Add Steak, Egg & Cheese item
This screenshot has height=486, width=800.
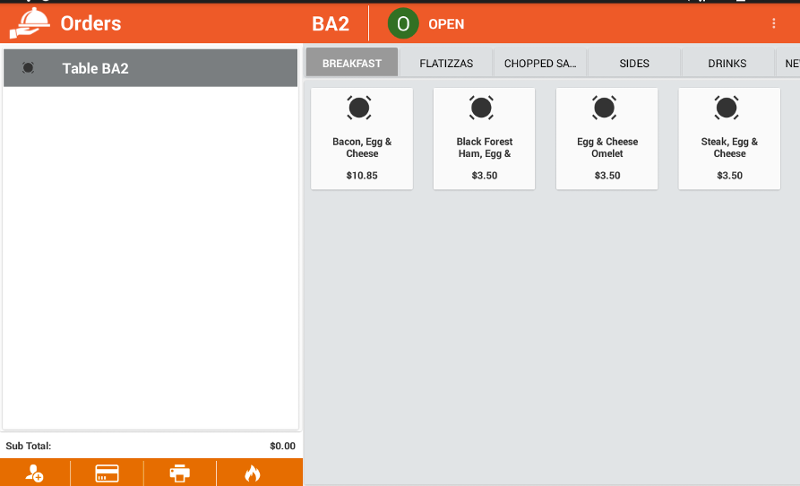[729, 139]
